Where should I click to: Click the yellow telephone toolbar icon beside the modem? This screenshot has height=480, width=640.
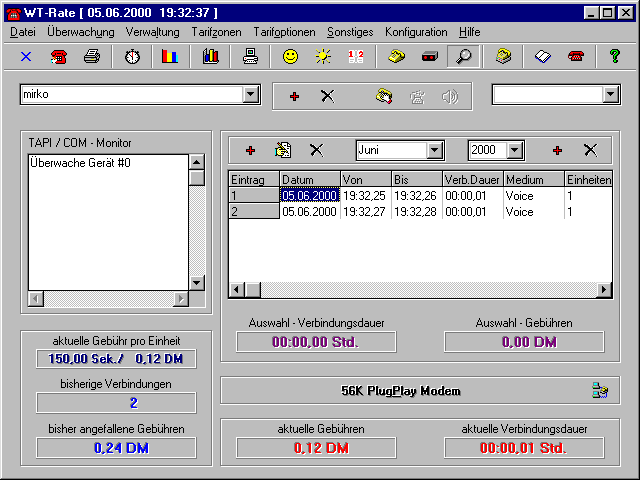(x=396, y=56)
